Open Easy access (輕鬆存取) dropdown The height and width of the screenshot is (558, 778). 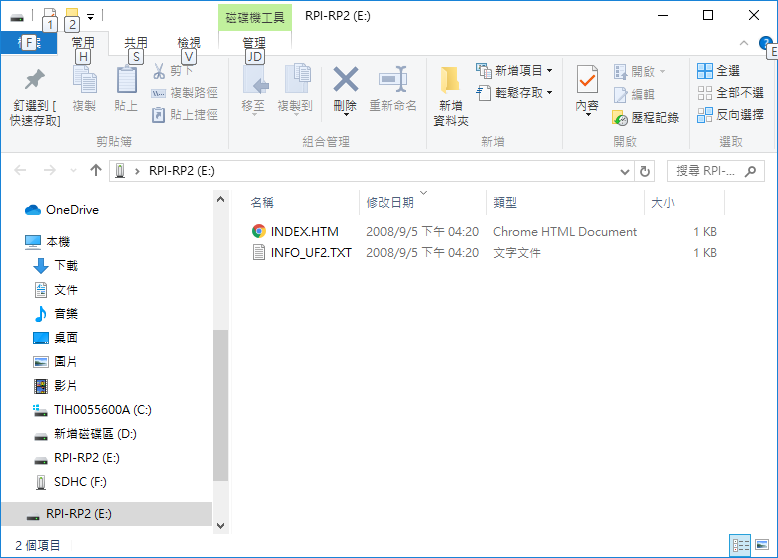point(515,93)
